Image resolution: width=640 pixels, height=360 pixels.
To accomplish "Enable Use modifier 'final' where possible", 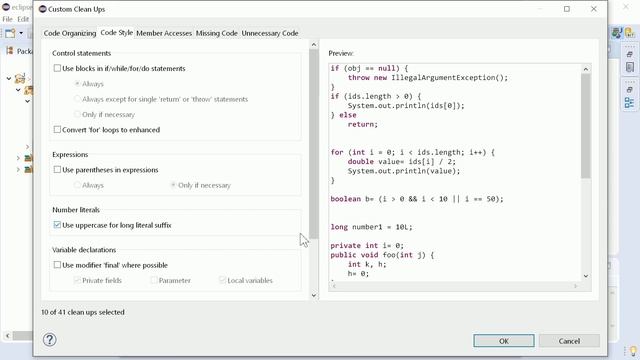I will click(57, 265).
